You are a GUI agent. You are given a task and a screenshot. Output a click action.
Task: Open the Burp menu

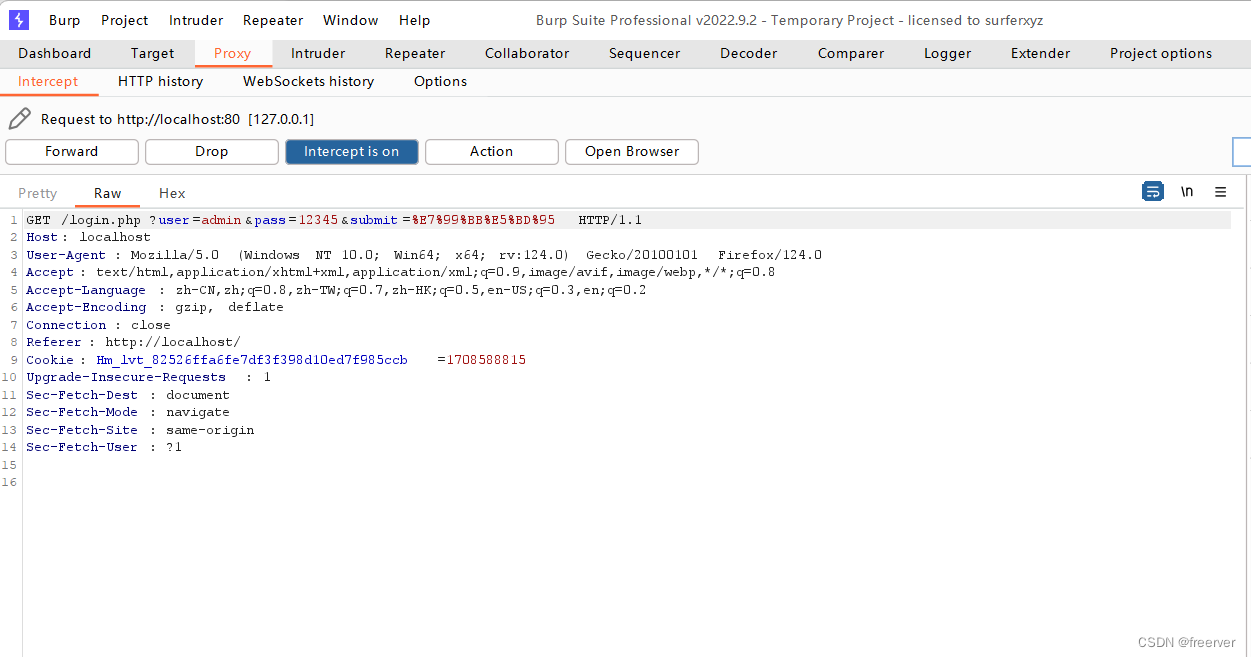click(65, 20)
